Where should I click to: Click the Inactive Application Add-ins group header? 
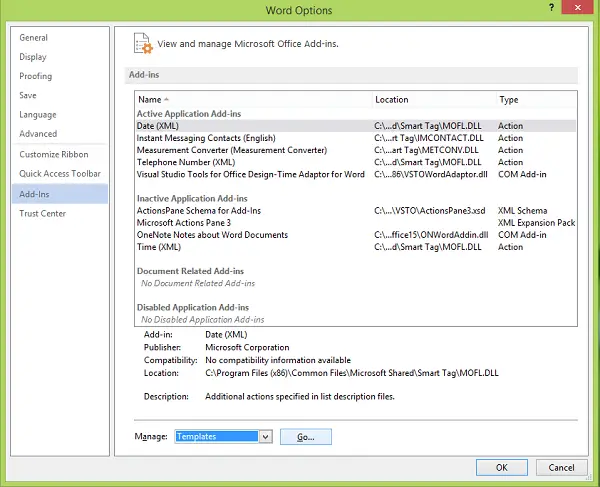pos(192,198)
